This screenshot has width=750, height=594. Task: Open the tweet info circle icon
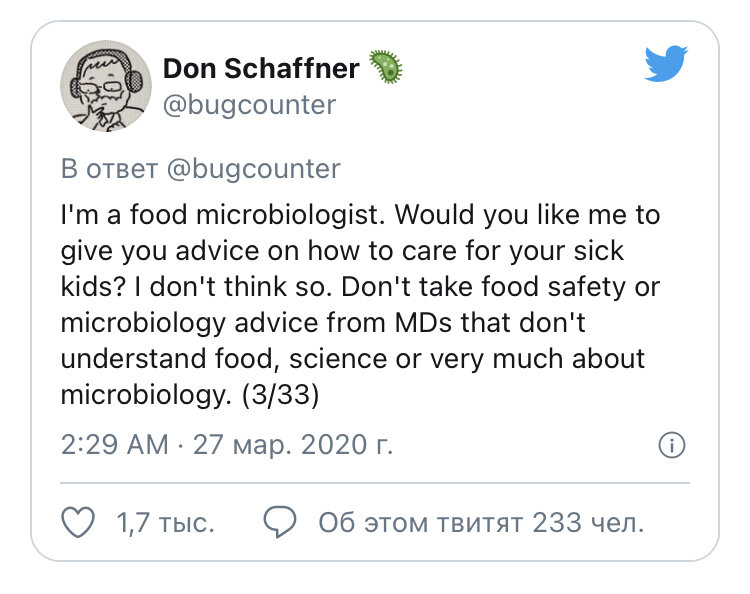[x=672, y=445]
